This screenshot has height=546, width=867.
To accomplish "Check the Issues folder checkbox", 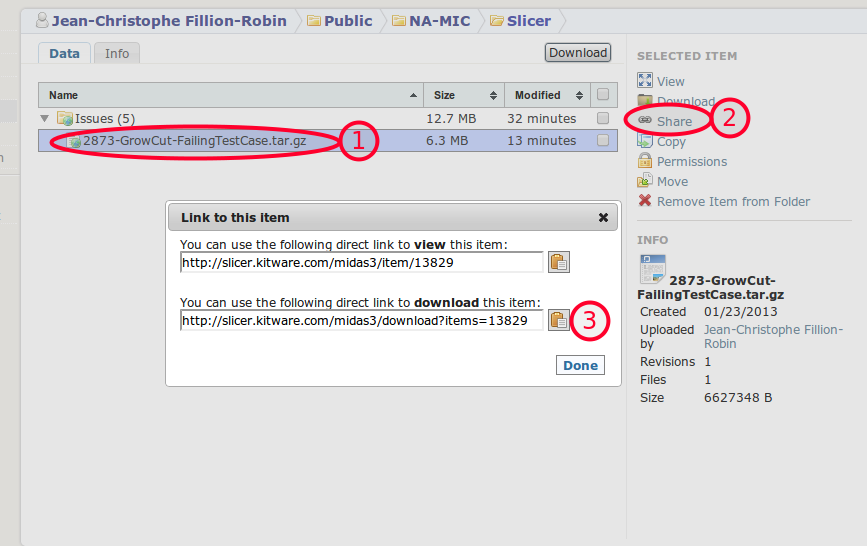I will 603,118.
